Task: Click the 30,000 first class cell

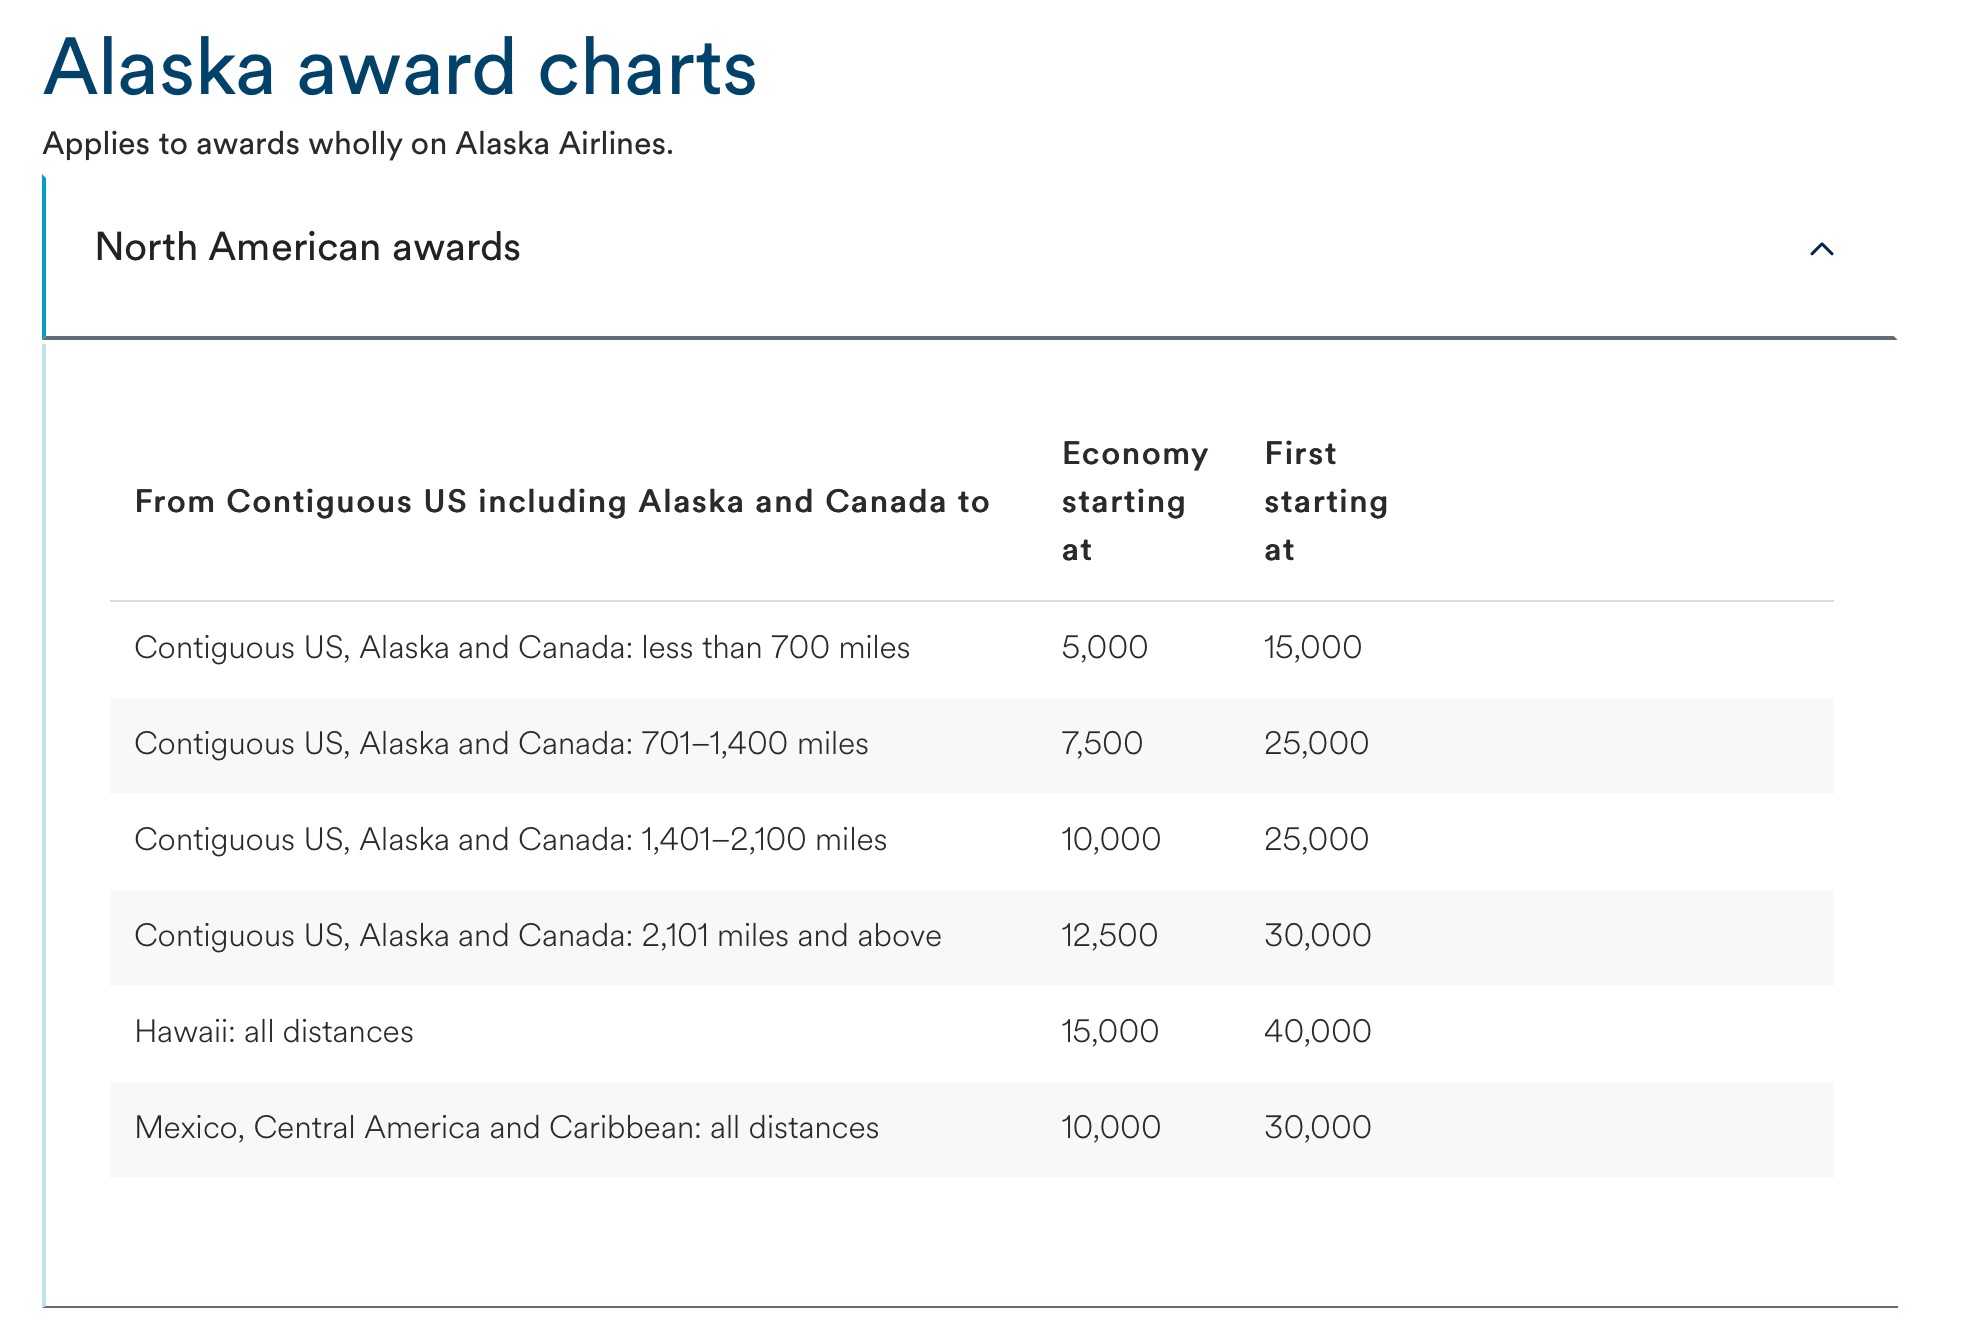Action: click(1316, 935)
